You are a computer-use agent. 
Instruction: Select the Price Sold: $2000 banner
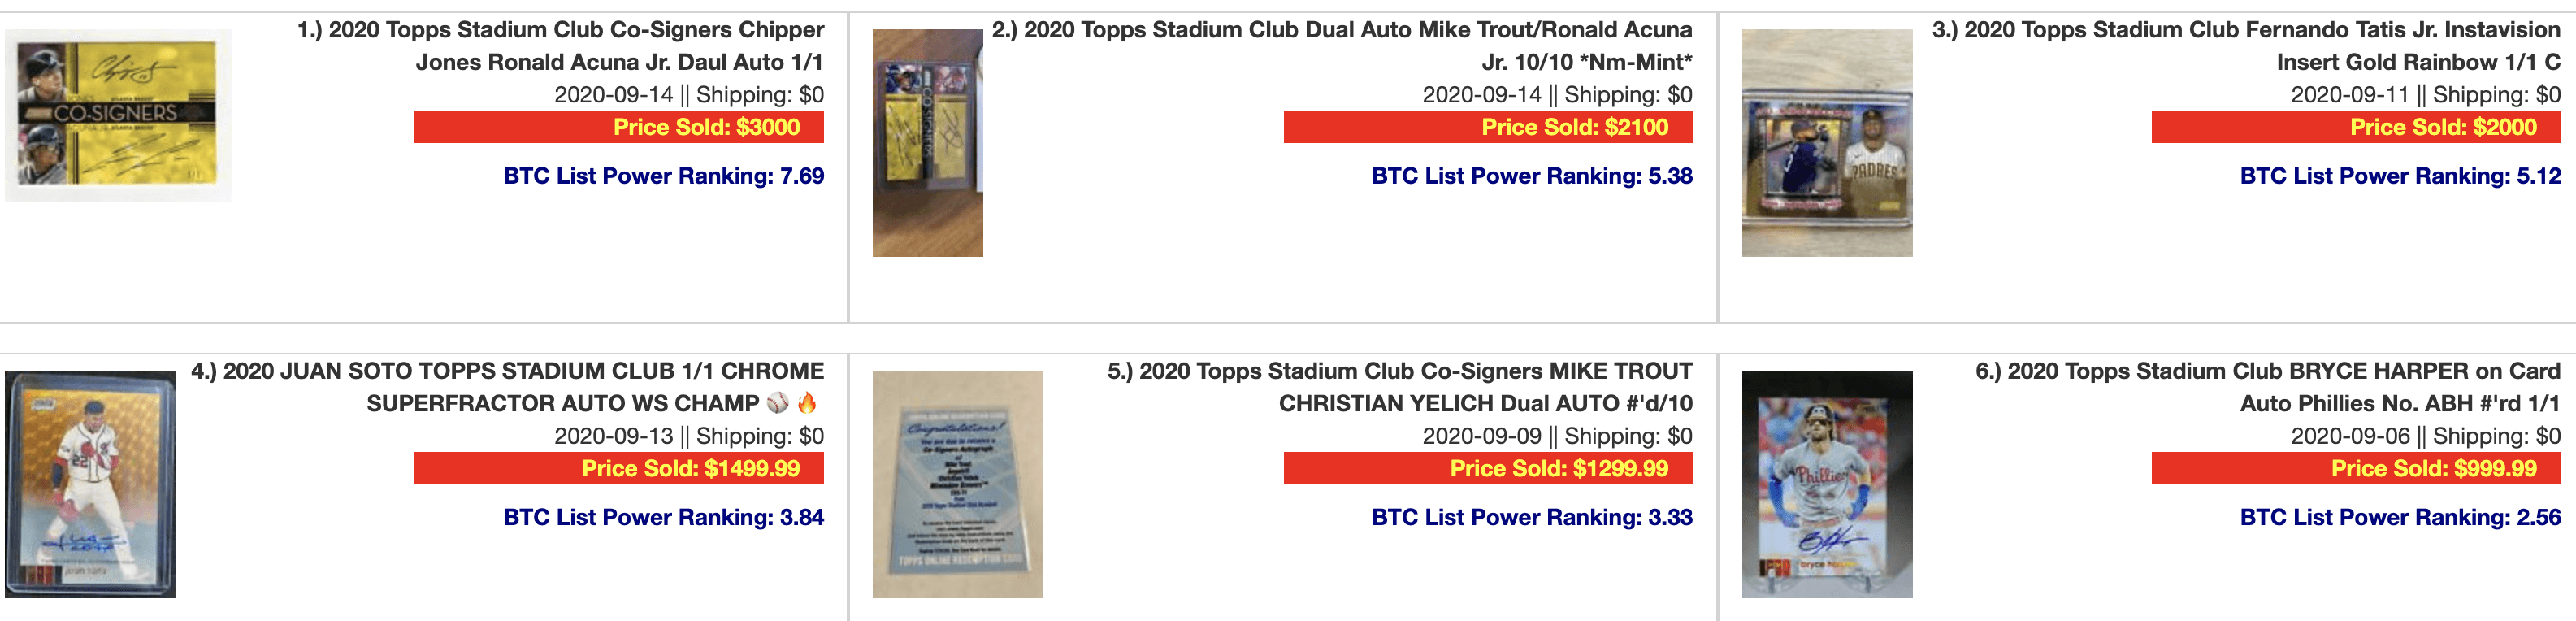point(2356,127)
